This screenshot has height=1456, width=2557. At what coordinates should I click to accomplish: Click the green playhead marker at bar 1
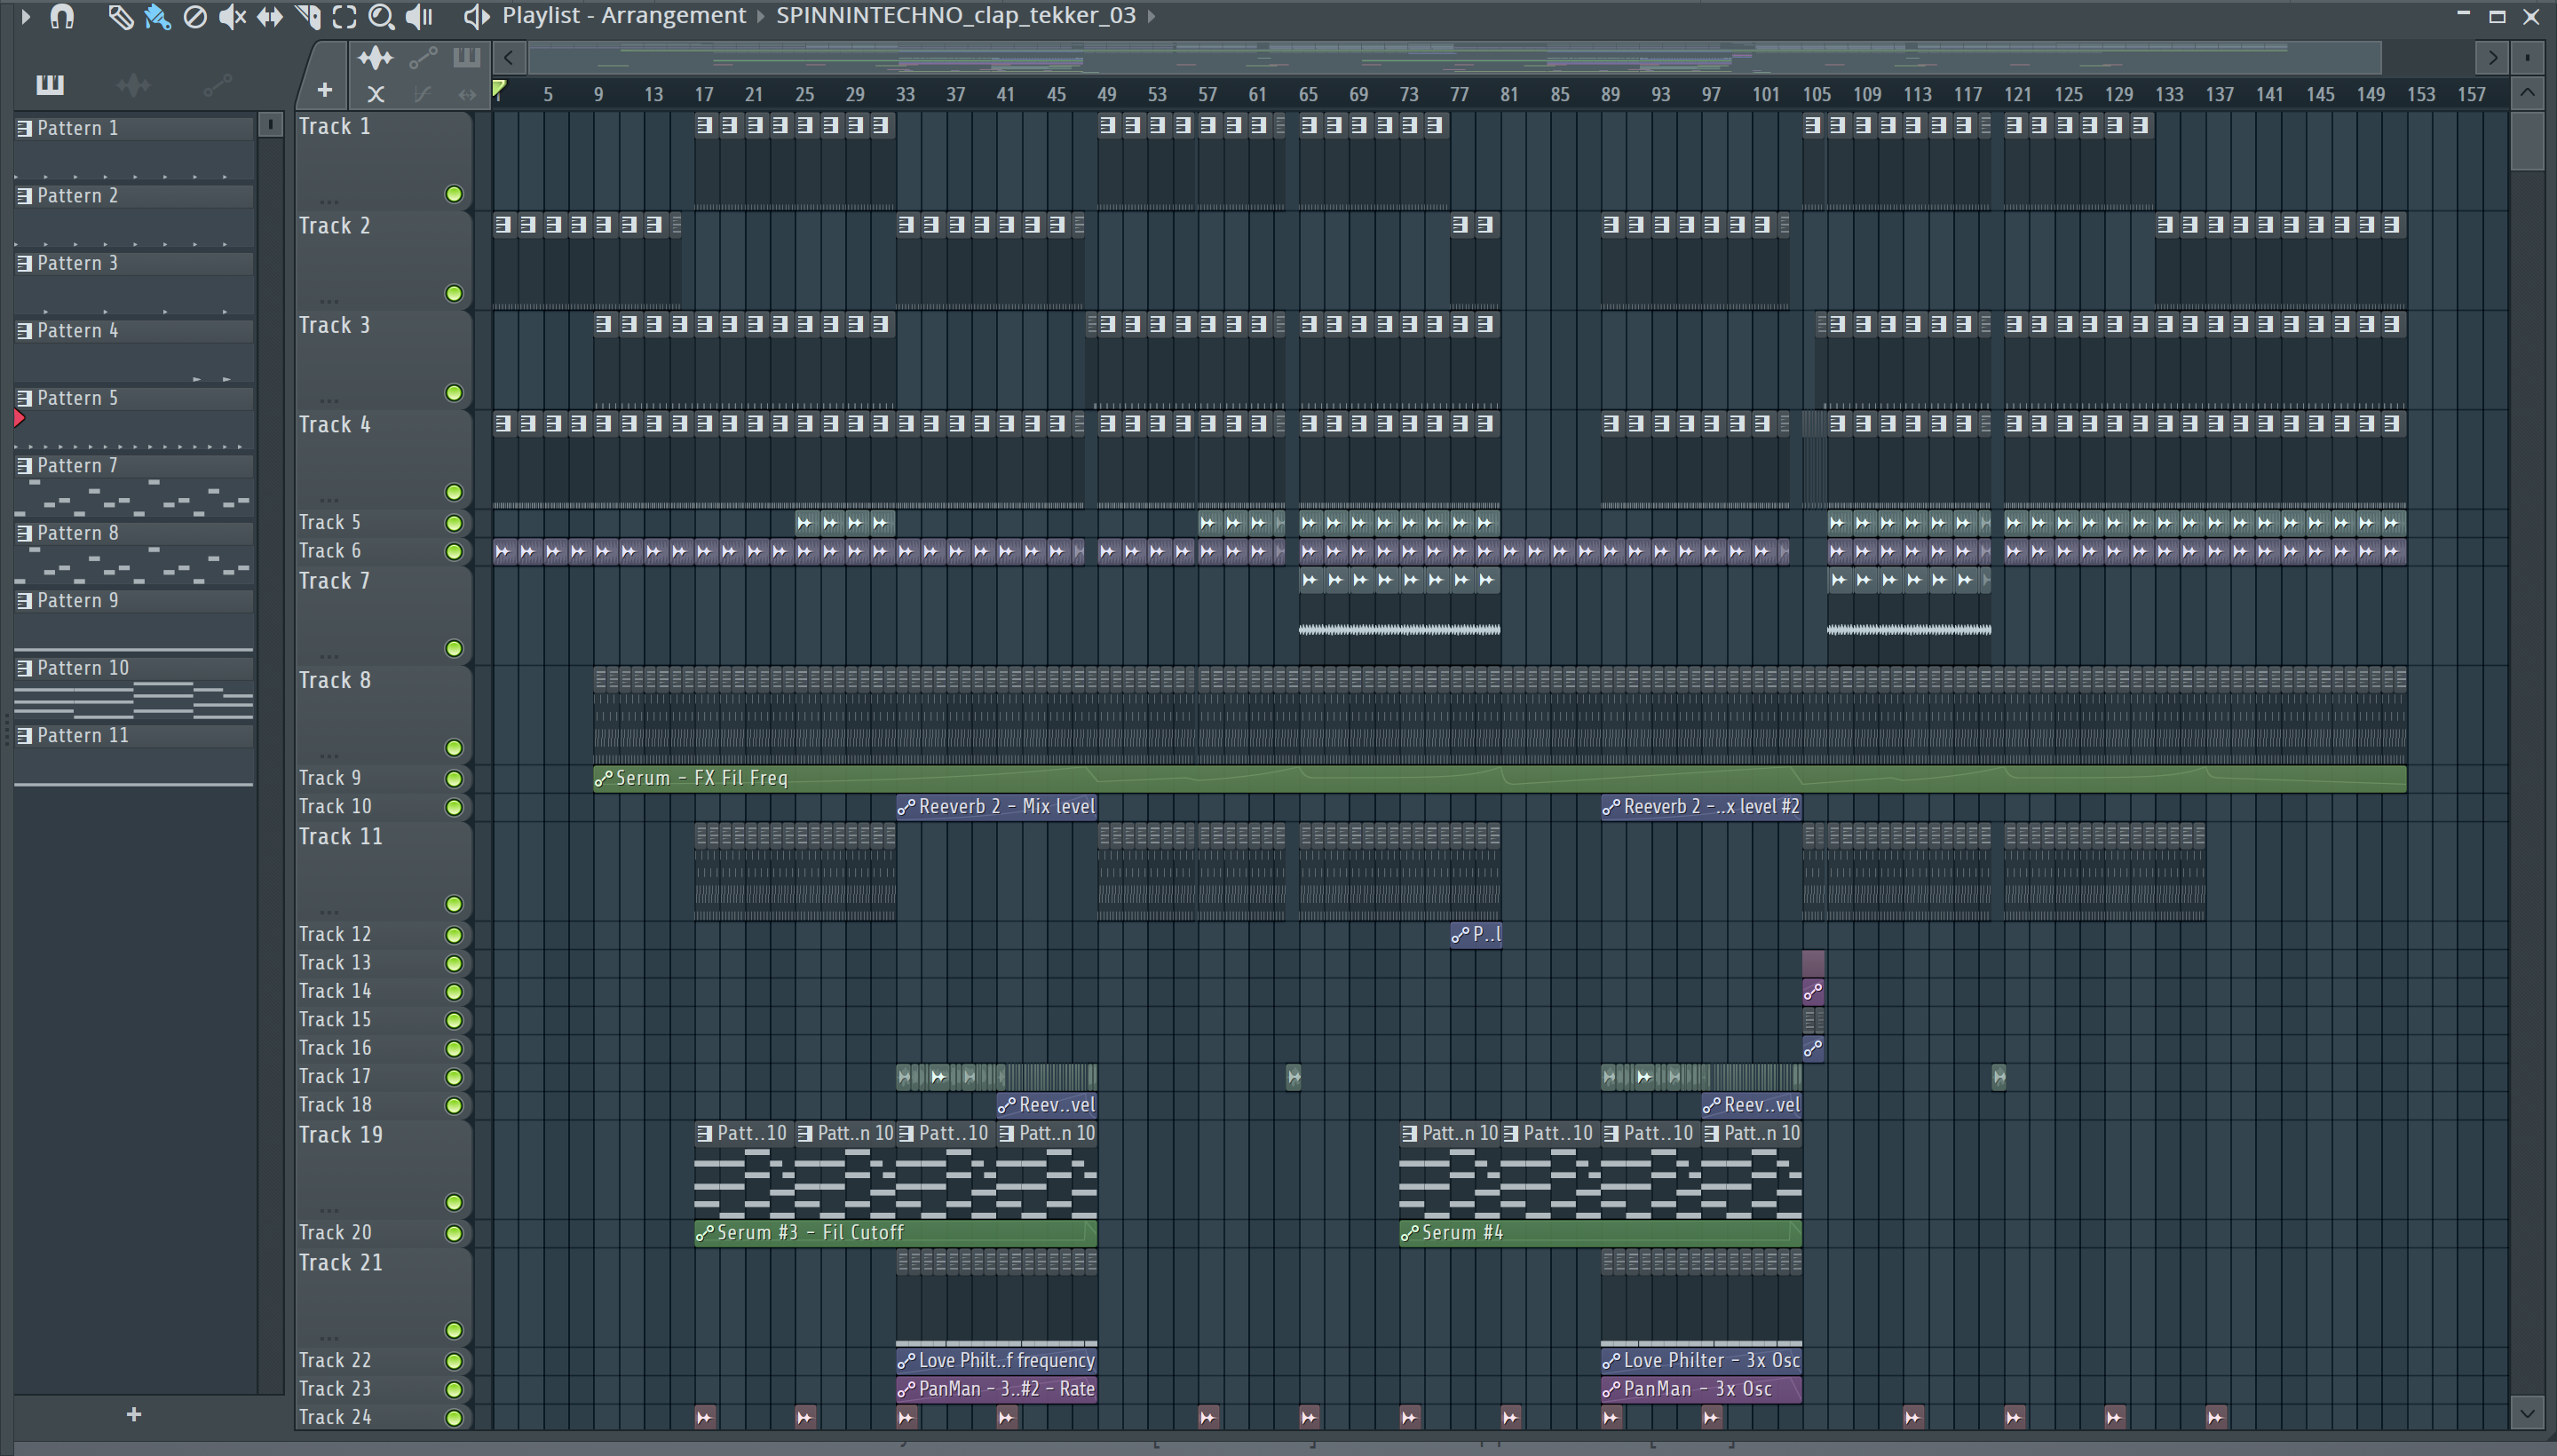pos(499,90)
